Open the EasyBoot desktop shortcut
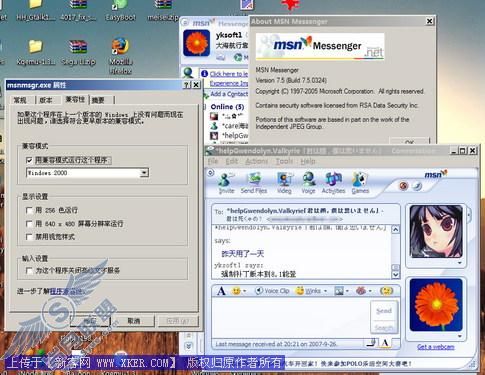The width and height of the screenshot is (485, 375). point(120,10)
